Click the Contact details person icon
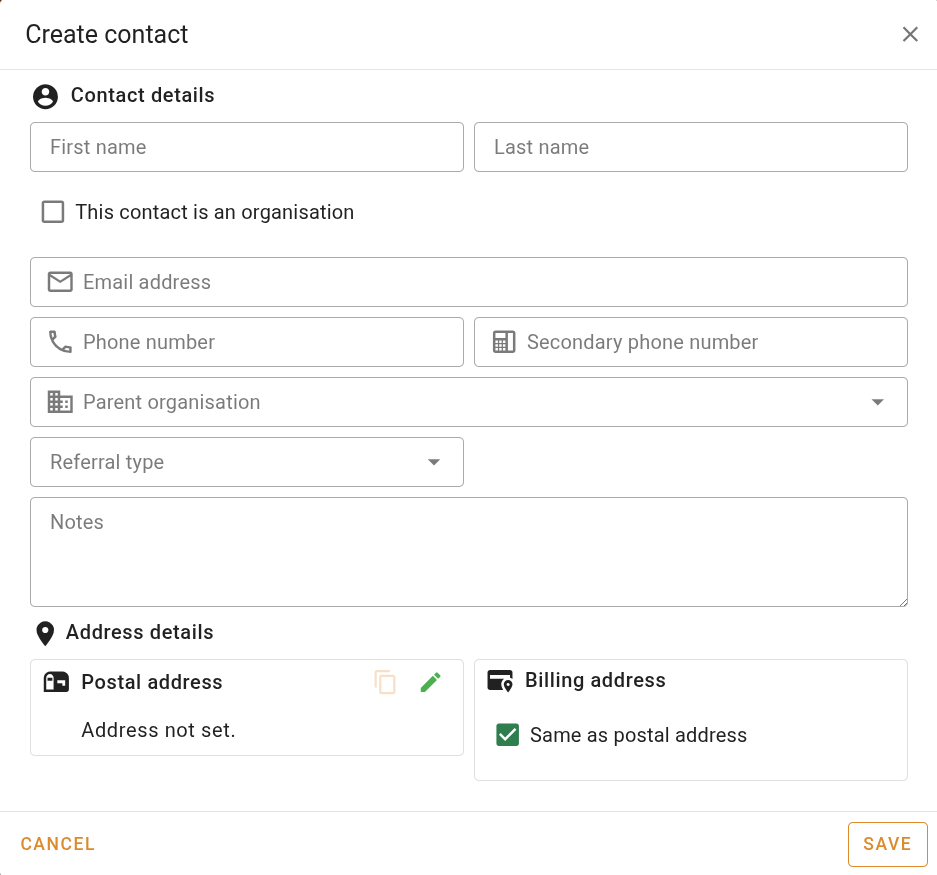937x875 pixels. (x=45, y=96)
